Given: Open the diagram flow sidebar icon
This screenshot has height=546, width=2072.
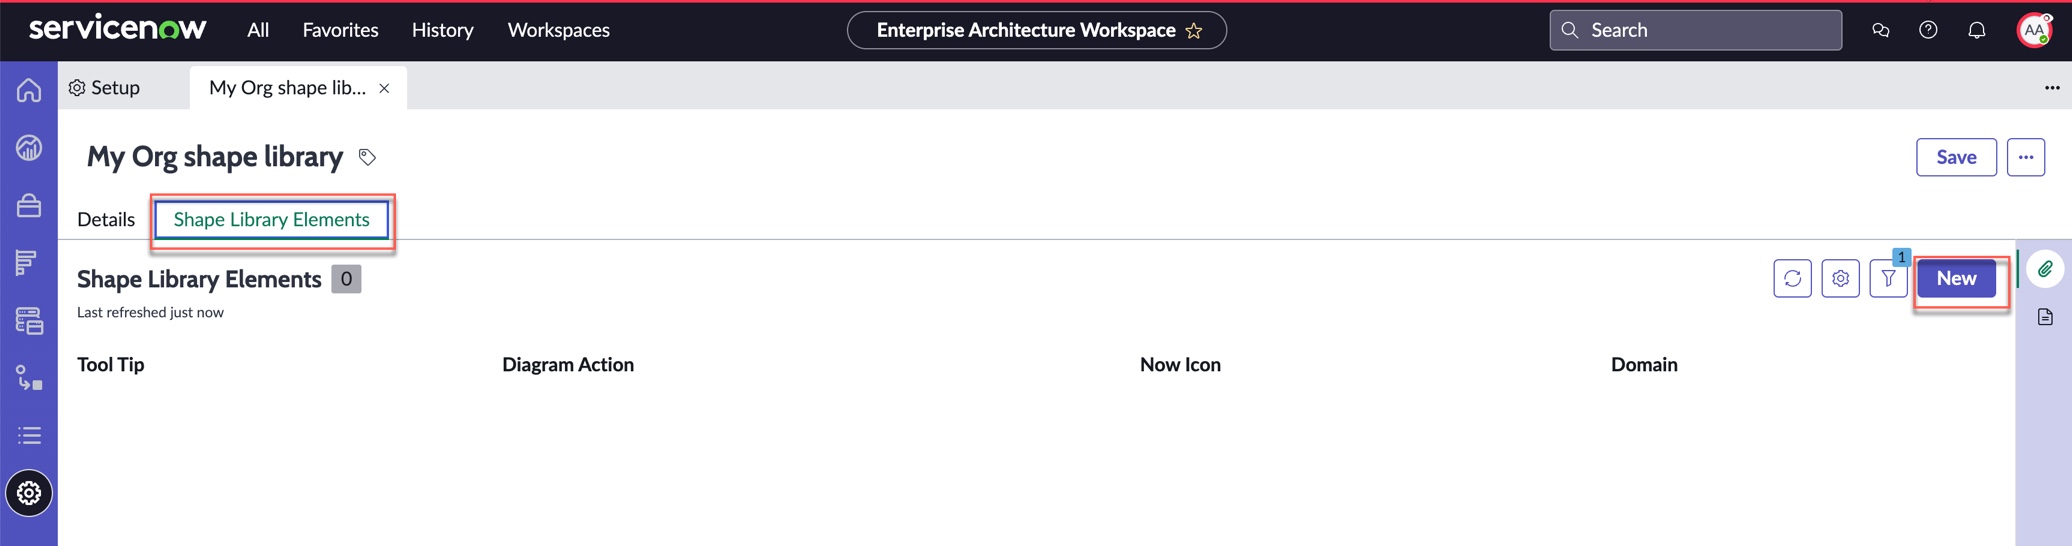Looking at the screenshot, I should pyautogui.click(x=29, y=378).
